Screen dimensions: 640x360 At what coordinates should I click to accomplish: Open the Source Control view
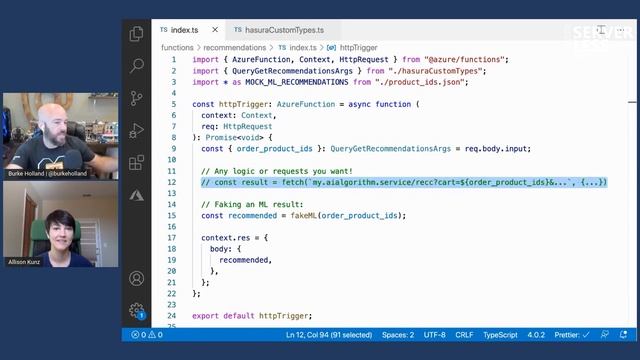[x=136, y=98]
